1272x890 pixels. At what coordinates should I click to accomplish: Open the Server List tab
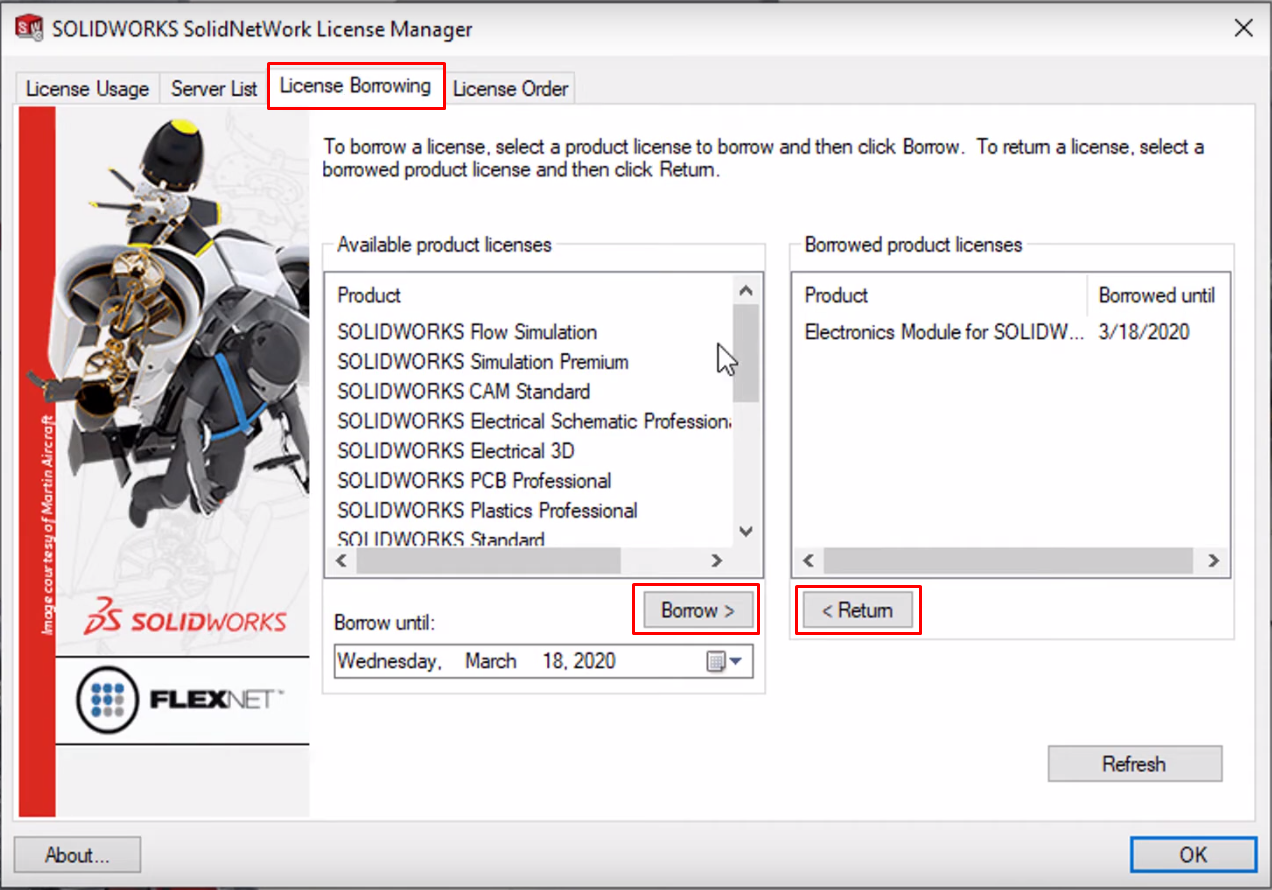pos(214,88)
